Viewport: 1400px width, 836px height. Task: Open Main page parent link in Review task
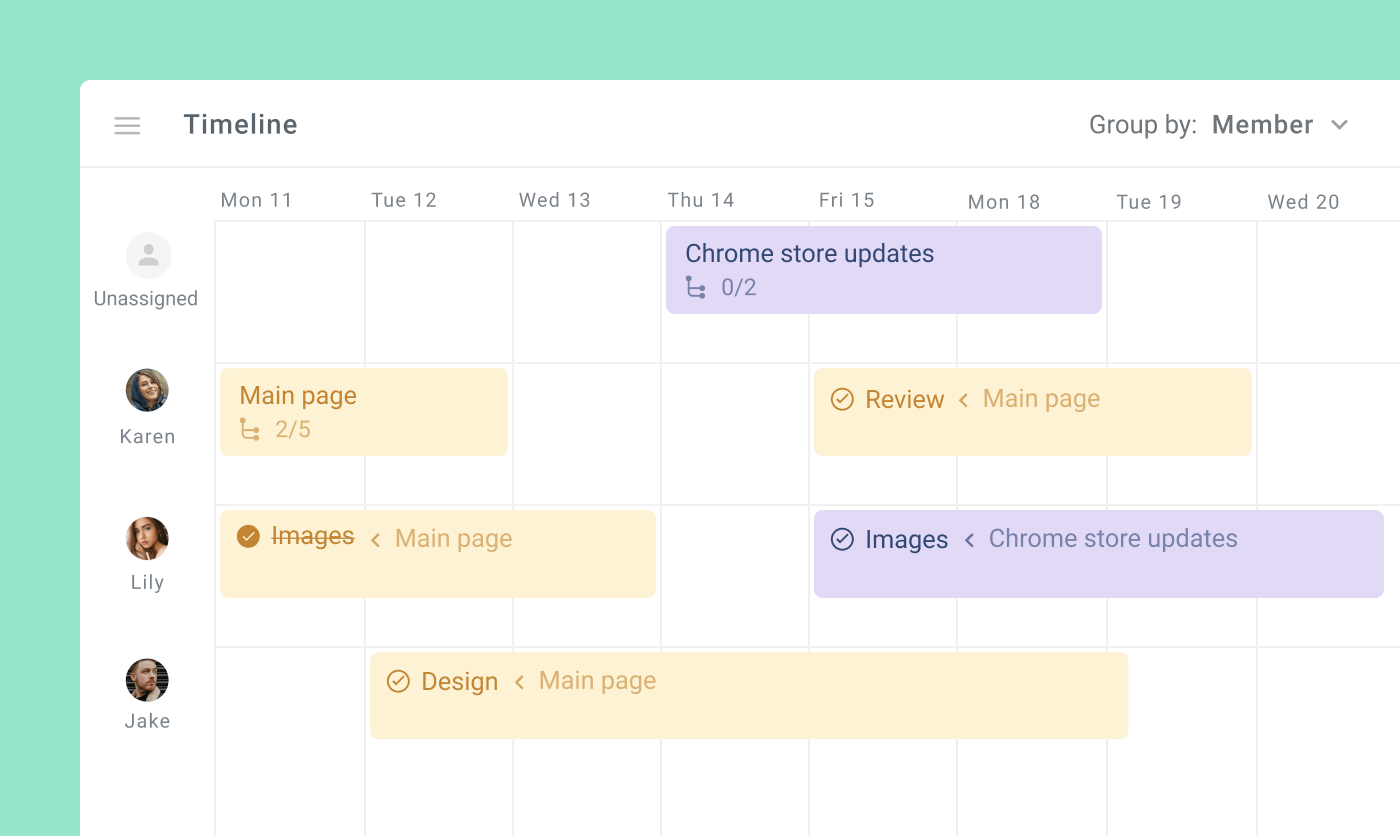pos(1041,399)
